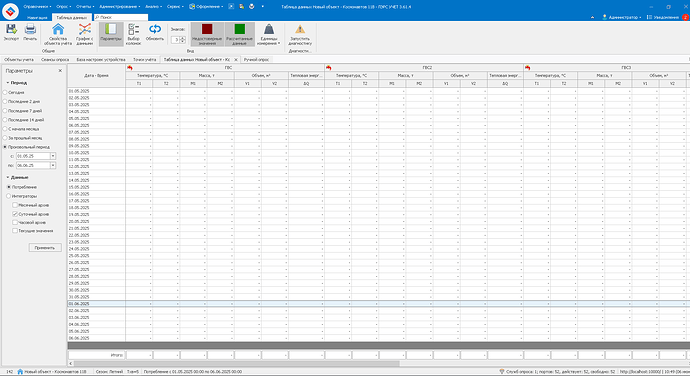The width and height of the screenshot is (690, 376).
Task: Open the Отчеты menu
Action: click(85, 7)
